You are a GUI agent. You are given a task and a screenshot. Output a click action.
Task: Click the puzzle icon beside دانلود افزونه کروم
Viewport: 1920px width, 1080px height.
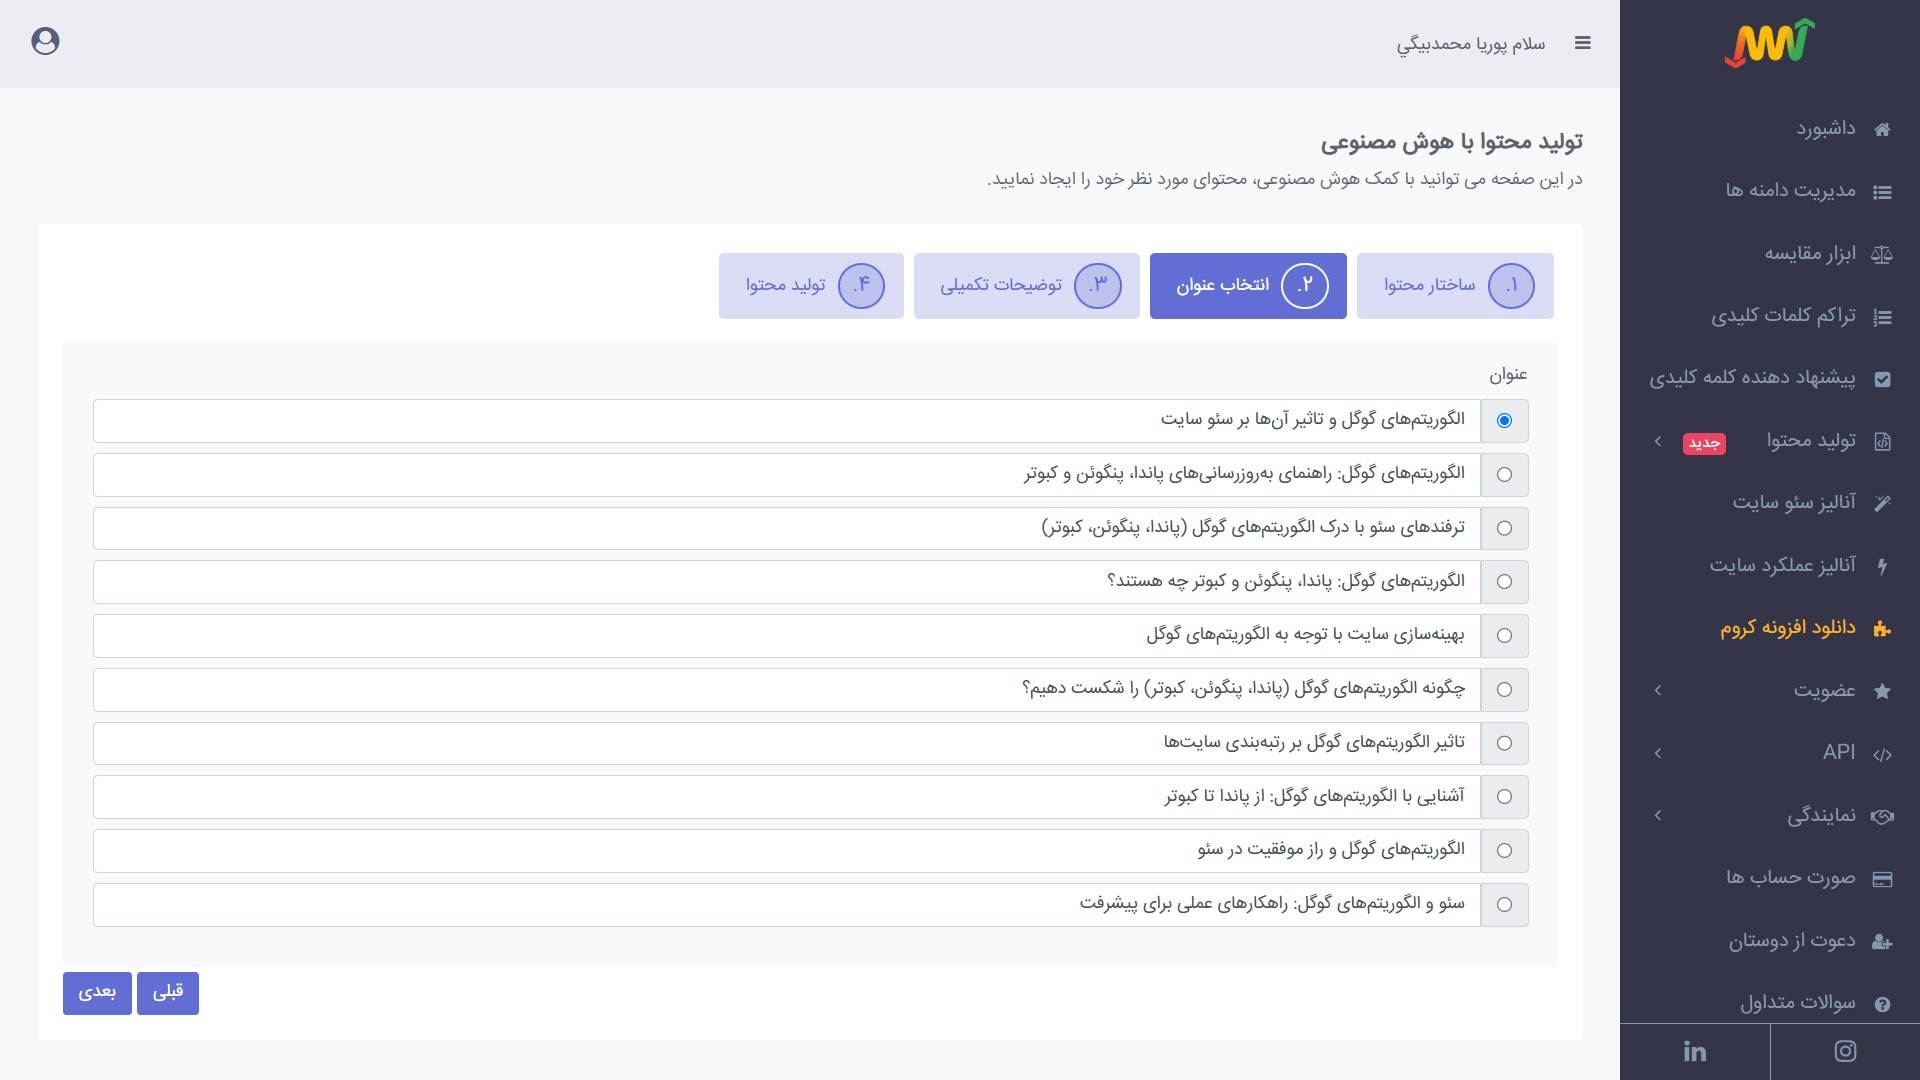tap(1882, 629)
